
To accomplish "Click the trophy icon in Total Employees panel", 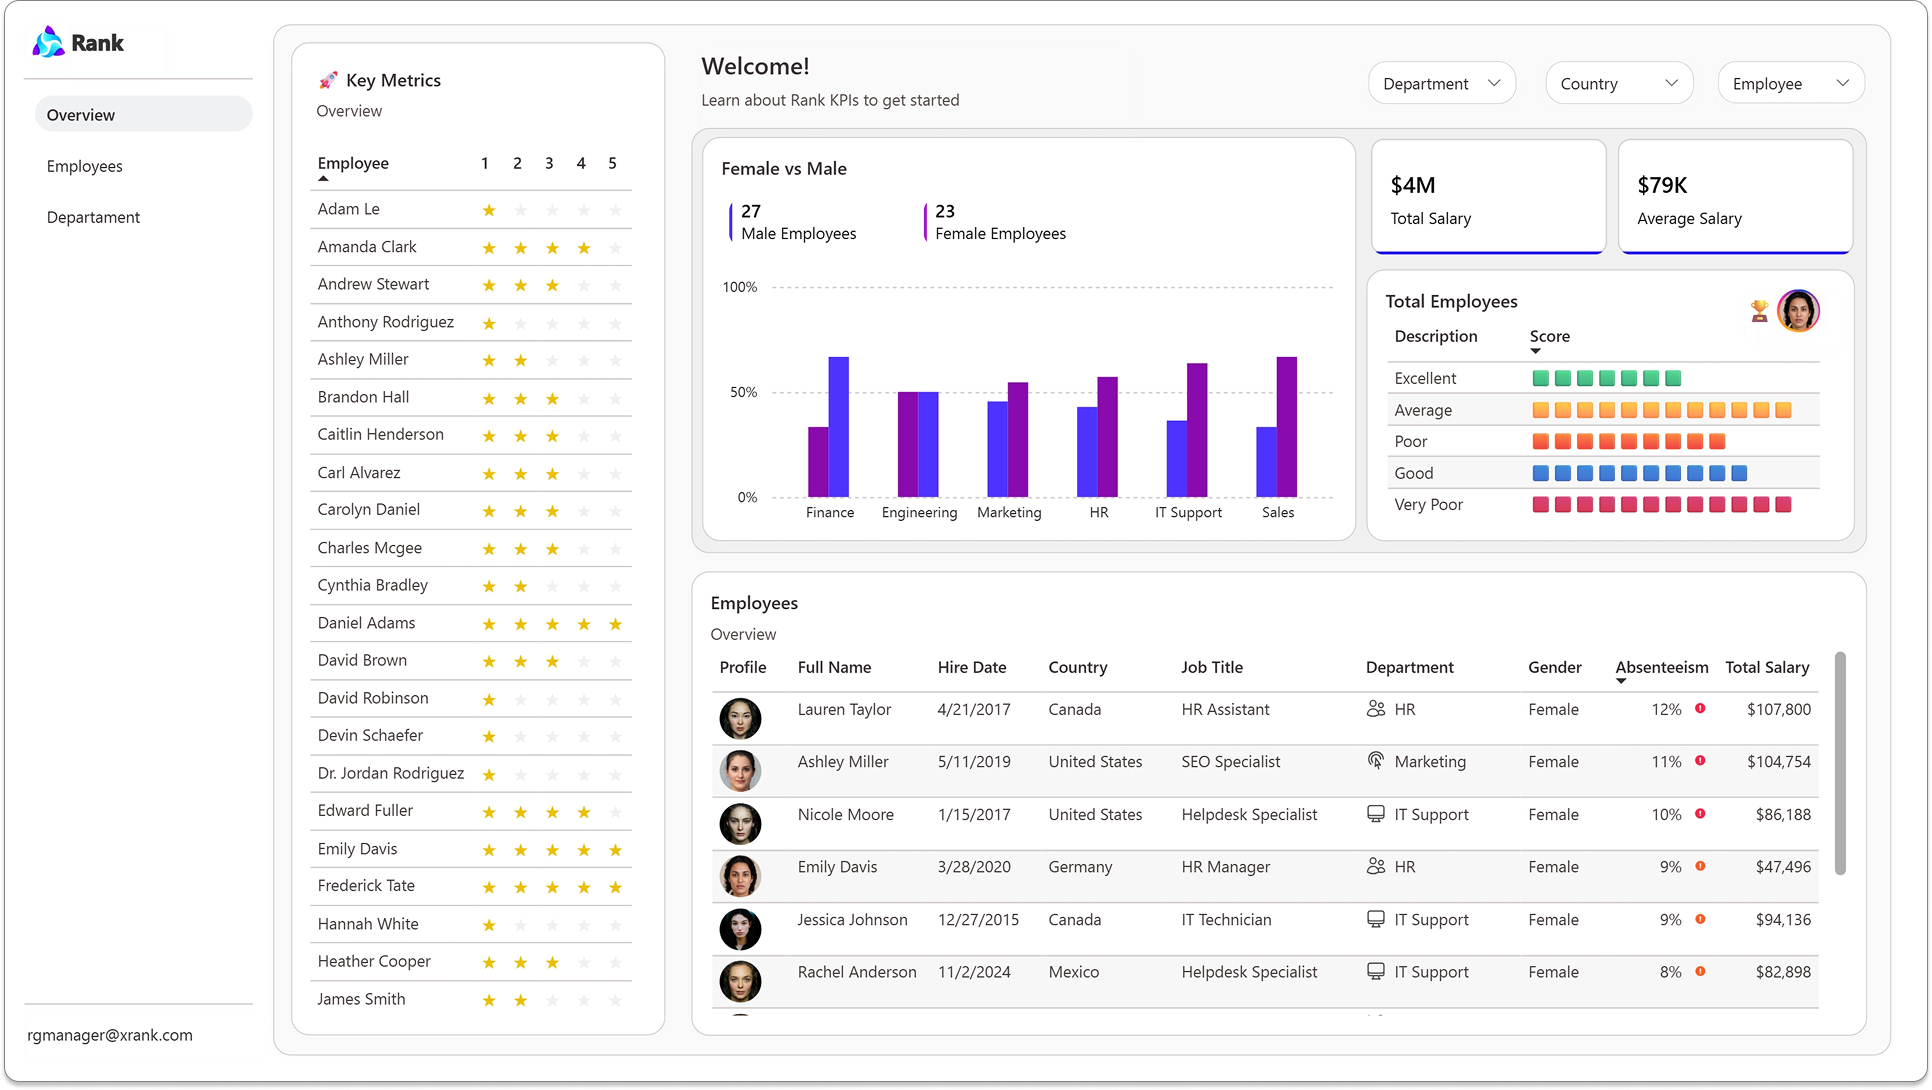I will [x=1757, y=310].
